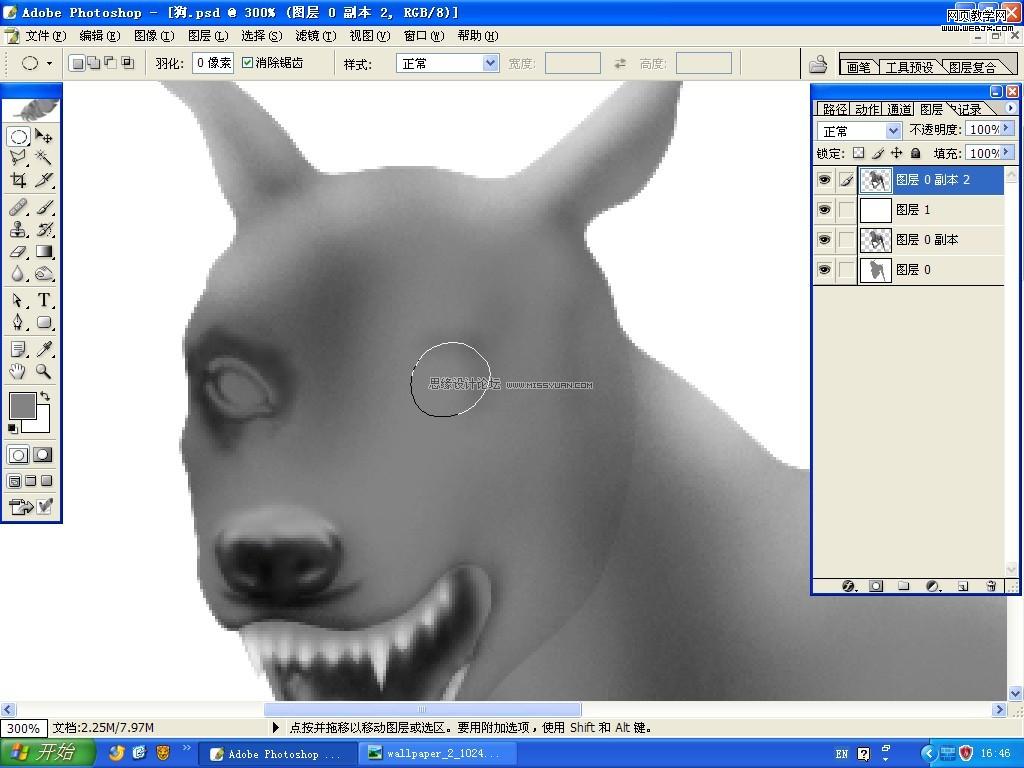This screenshot has width=1024, height=768.
Task: Open the Edit (编辑) menu
Action: [x=100, y=36]
